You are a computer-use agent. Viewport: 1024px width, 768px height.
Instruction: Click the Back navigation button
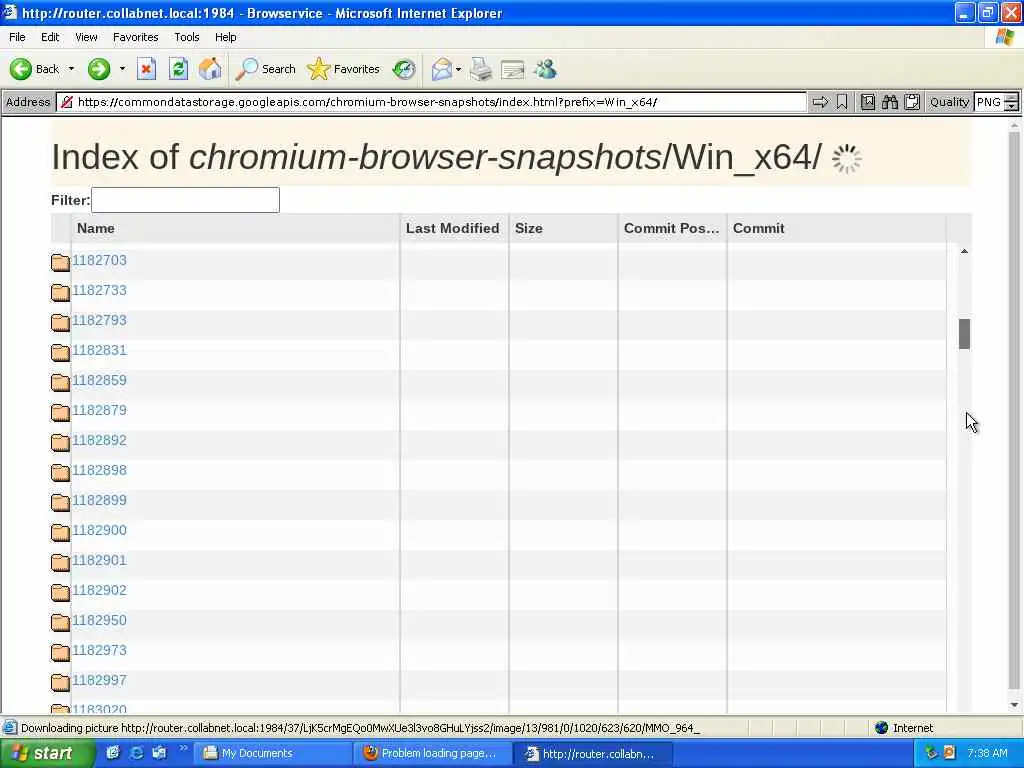[x=34, y=69]
